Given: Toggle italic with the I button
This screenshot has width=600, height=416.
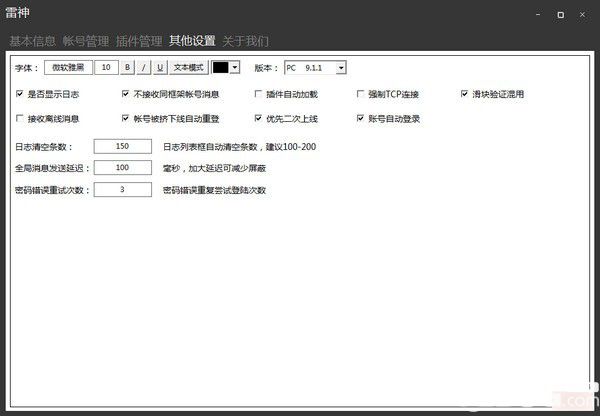Looking at the screenshot, I should [144, 67].
